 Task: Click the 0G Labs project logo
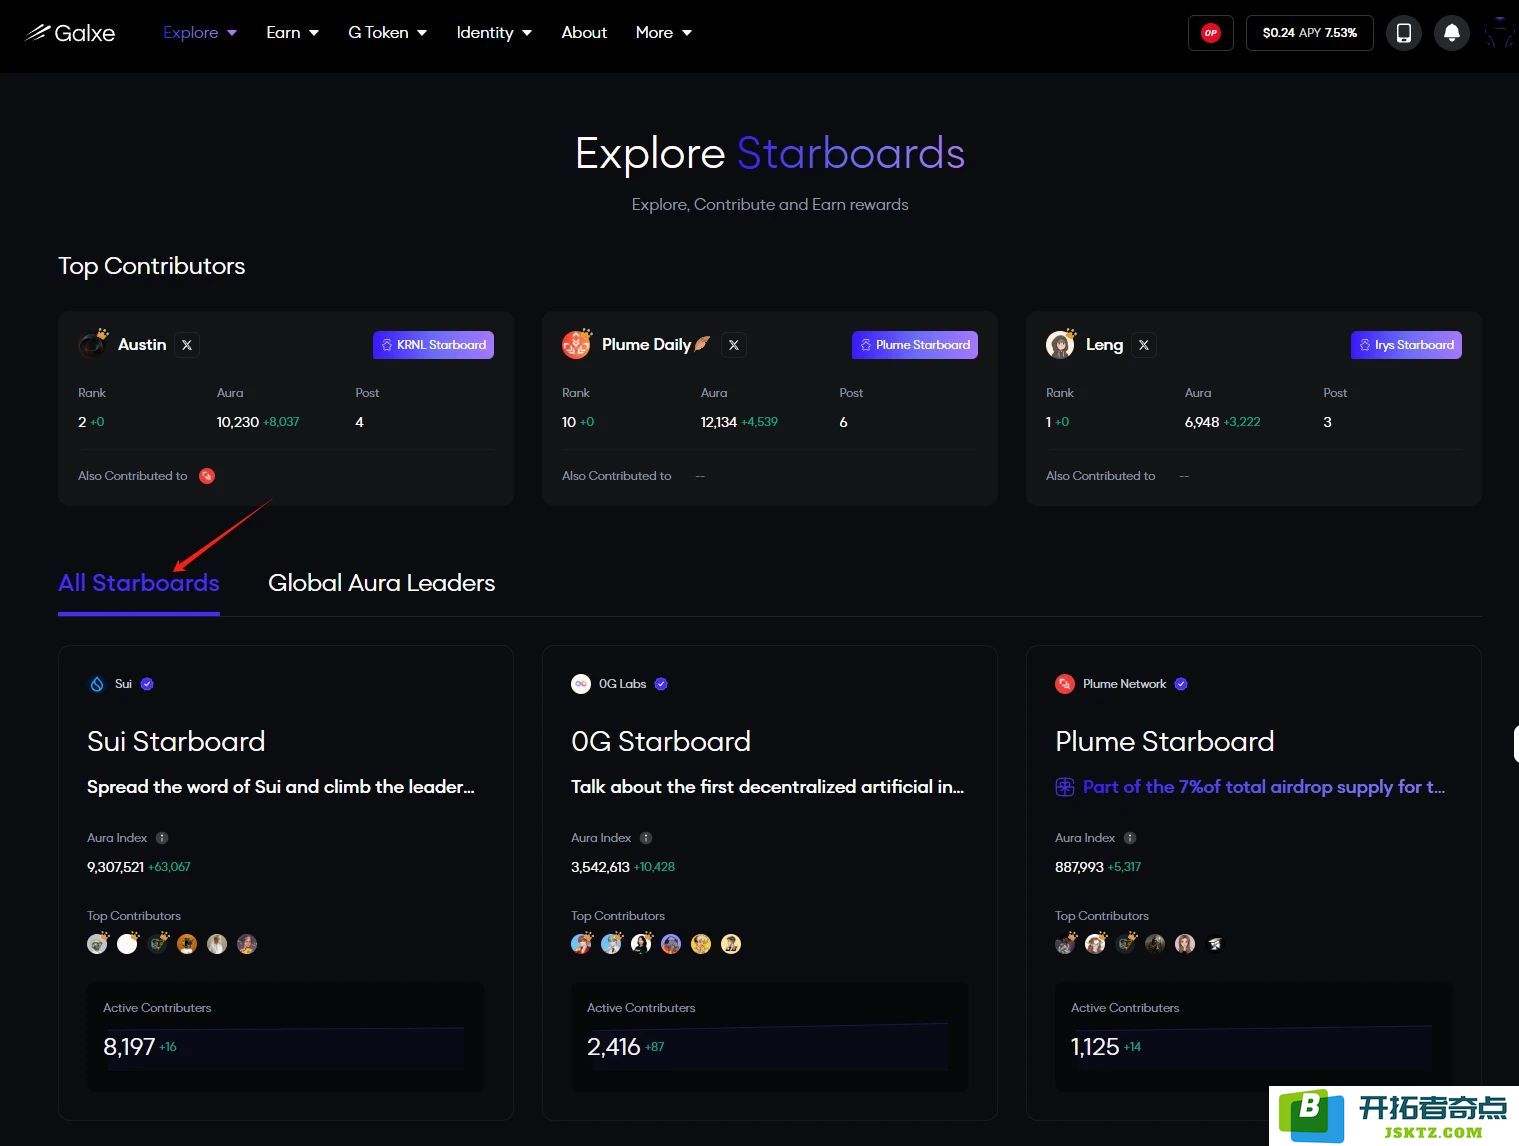[x=581, y=684]
